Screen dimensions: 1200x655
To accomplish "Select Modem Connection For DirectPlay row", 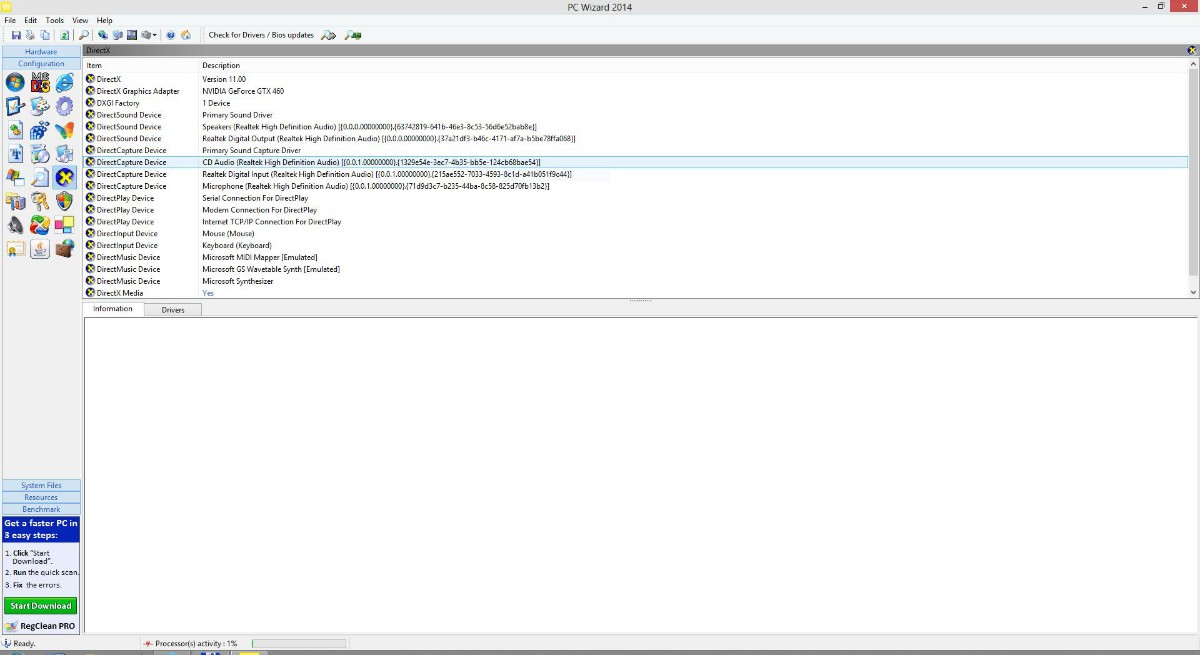I will [636, 210].
